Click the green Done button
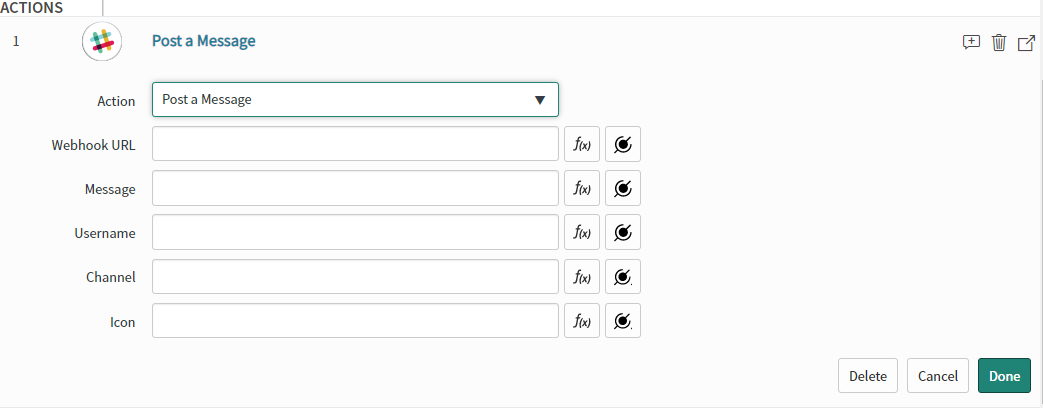The image size is (1043, 408). click(1004, 376)
